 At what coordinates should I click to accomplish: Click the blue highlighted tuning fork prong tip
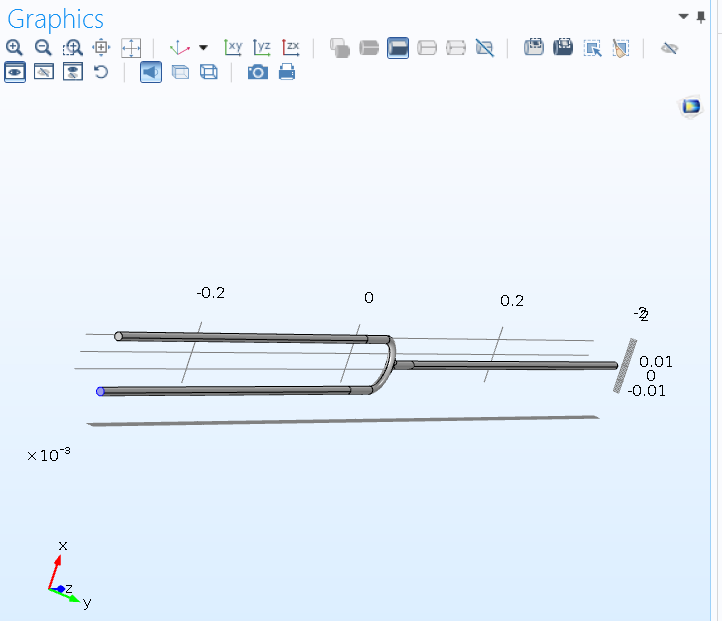100,391
